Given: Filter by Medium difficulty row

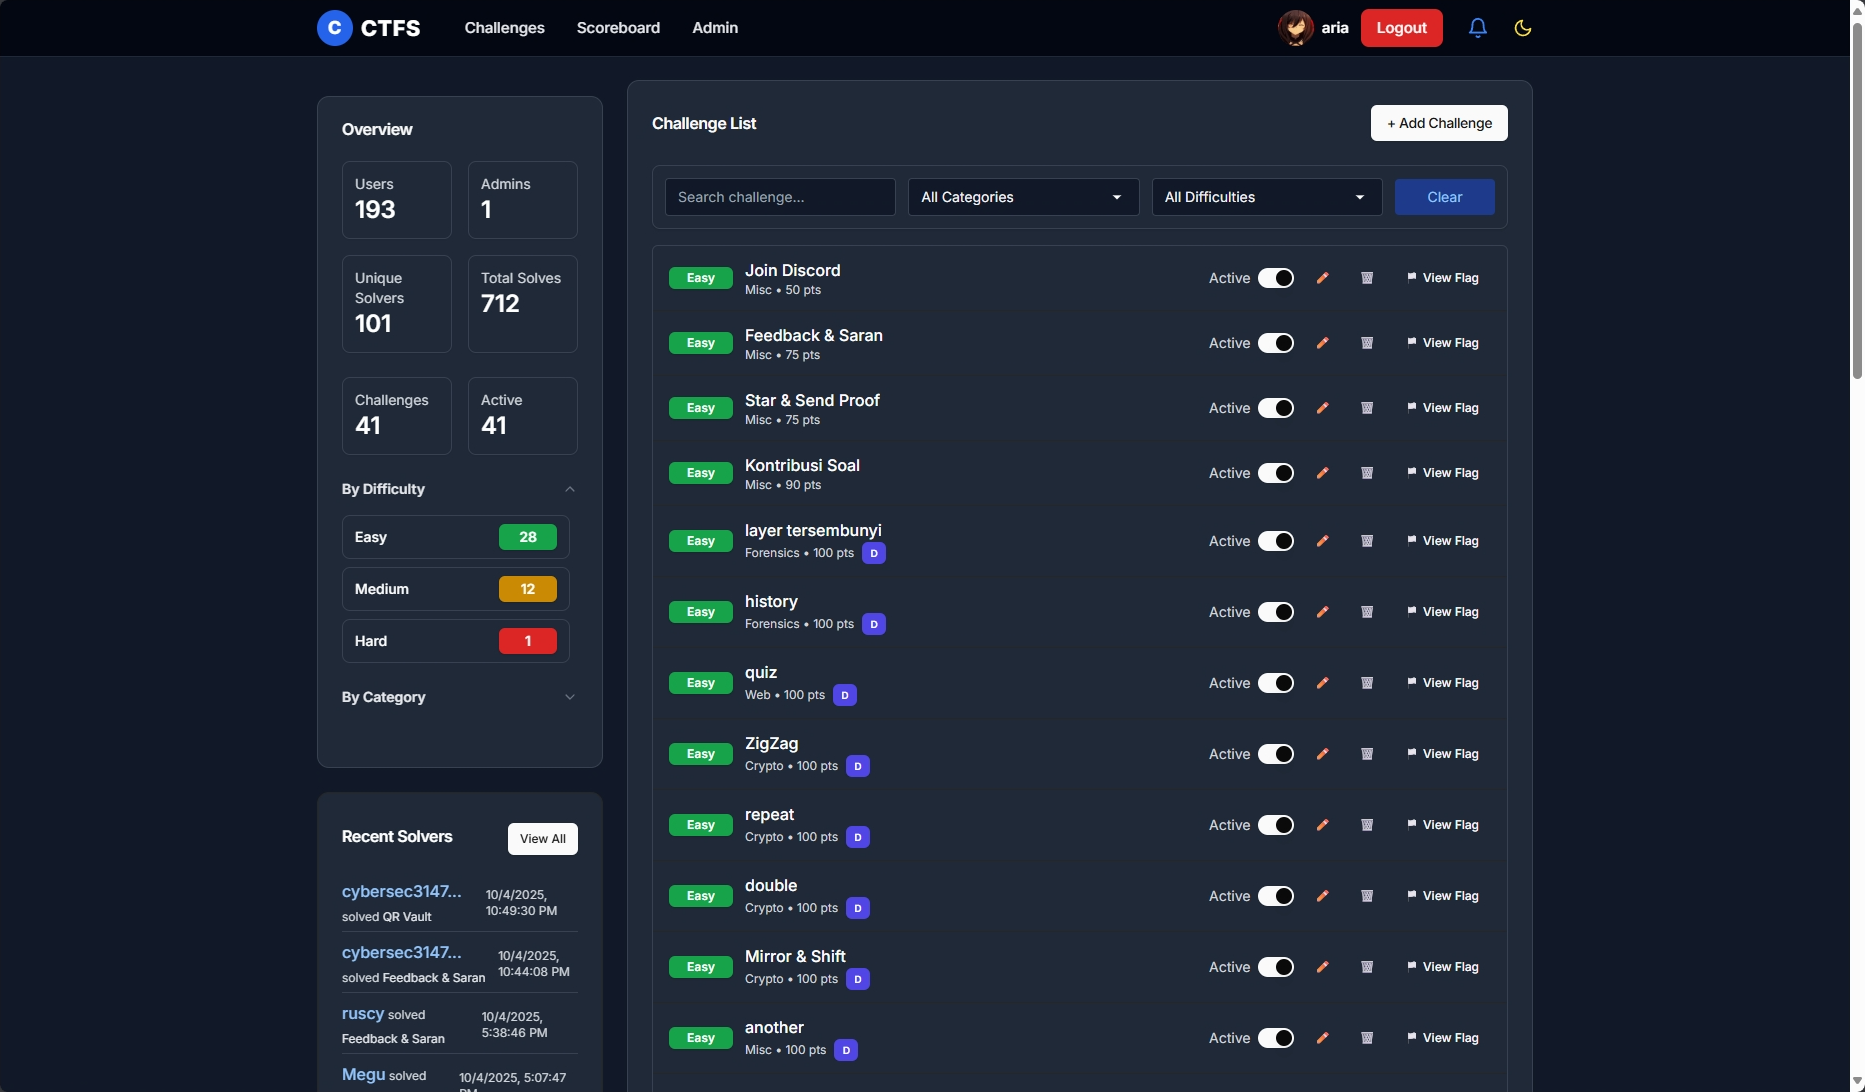Looking at the screenshot, I should click(456, 589).
